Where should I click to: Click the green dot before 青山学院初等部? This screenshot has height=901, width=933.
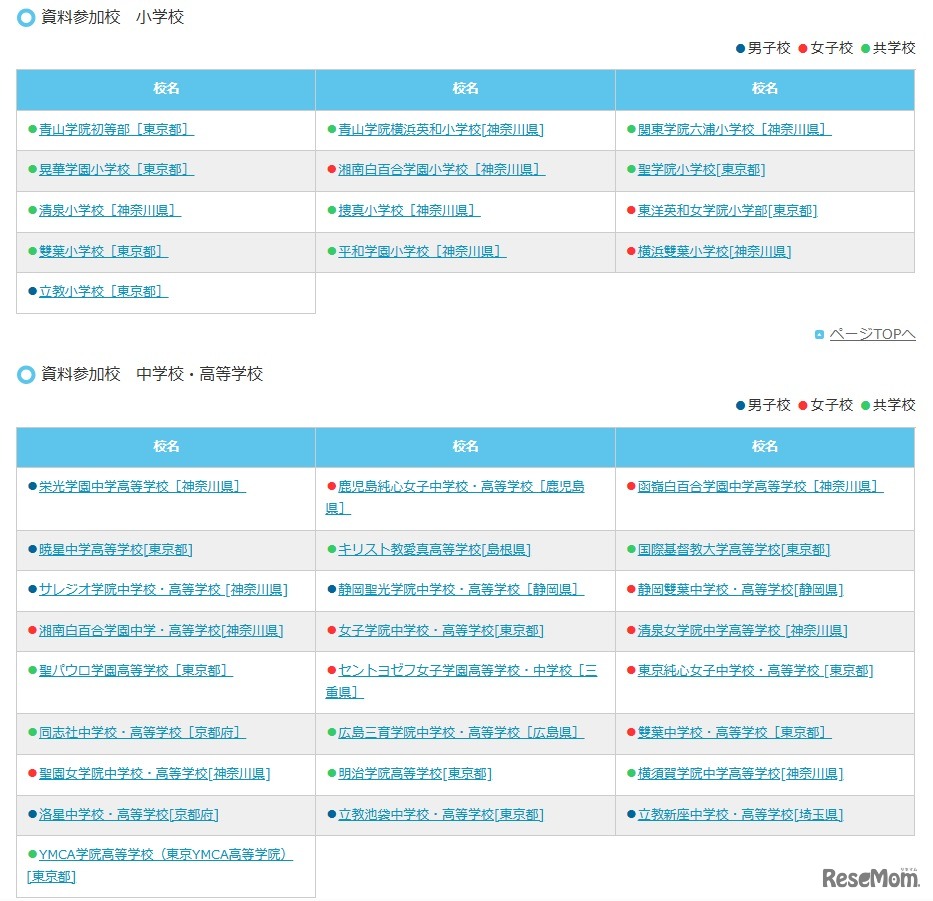pos(30,129)
